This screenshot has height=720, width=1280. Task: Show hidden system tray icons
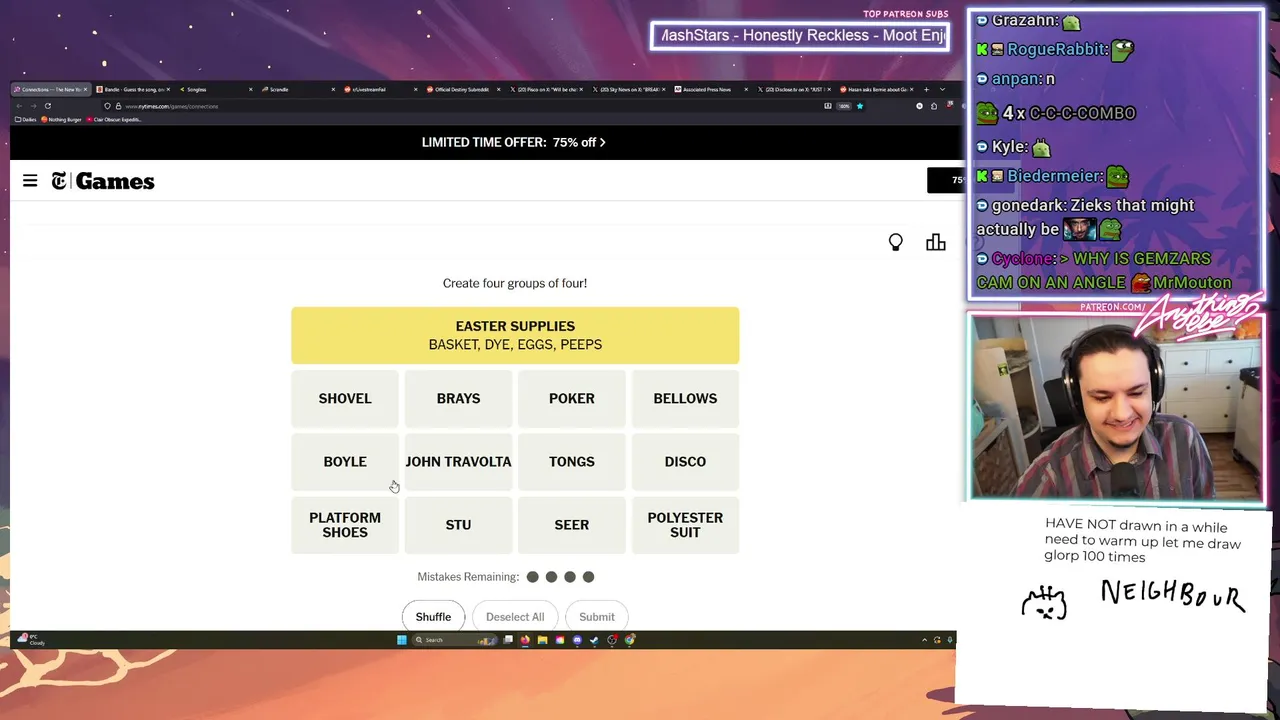click(925, 640)
